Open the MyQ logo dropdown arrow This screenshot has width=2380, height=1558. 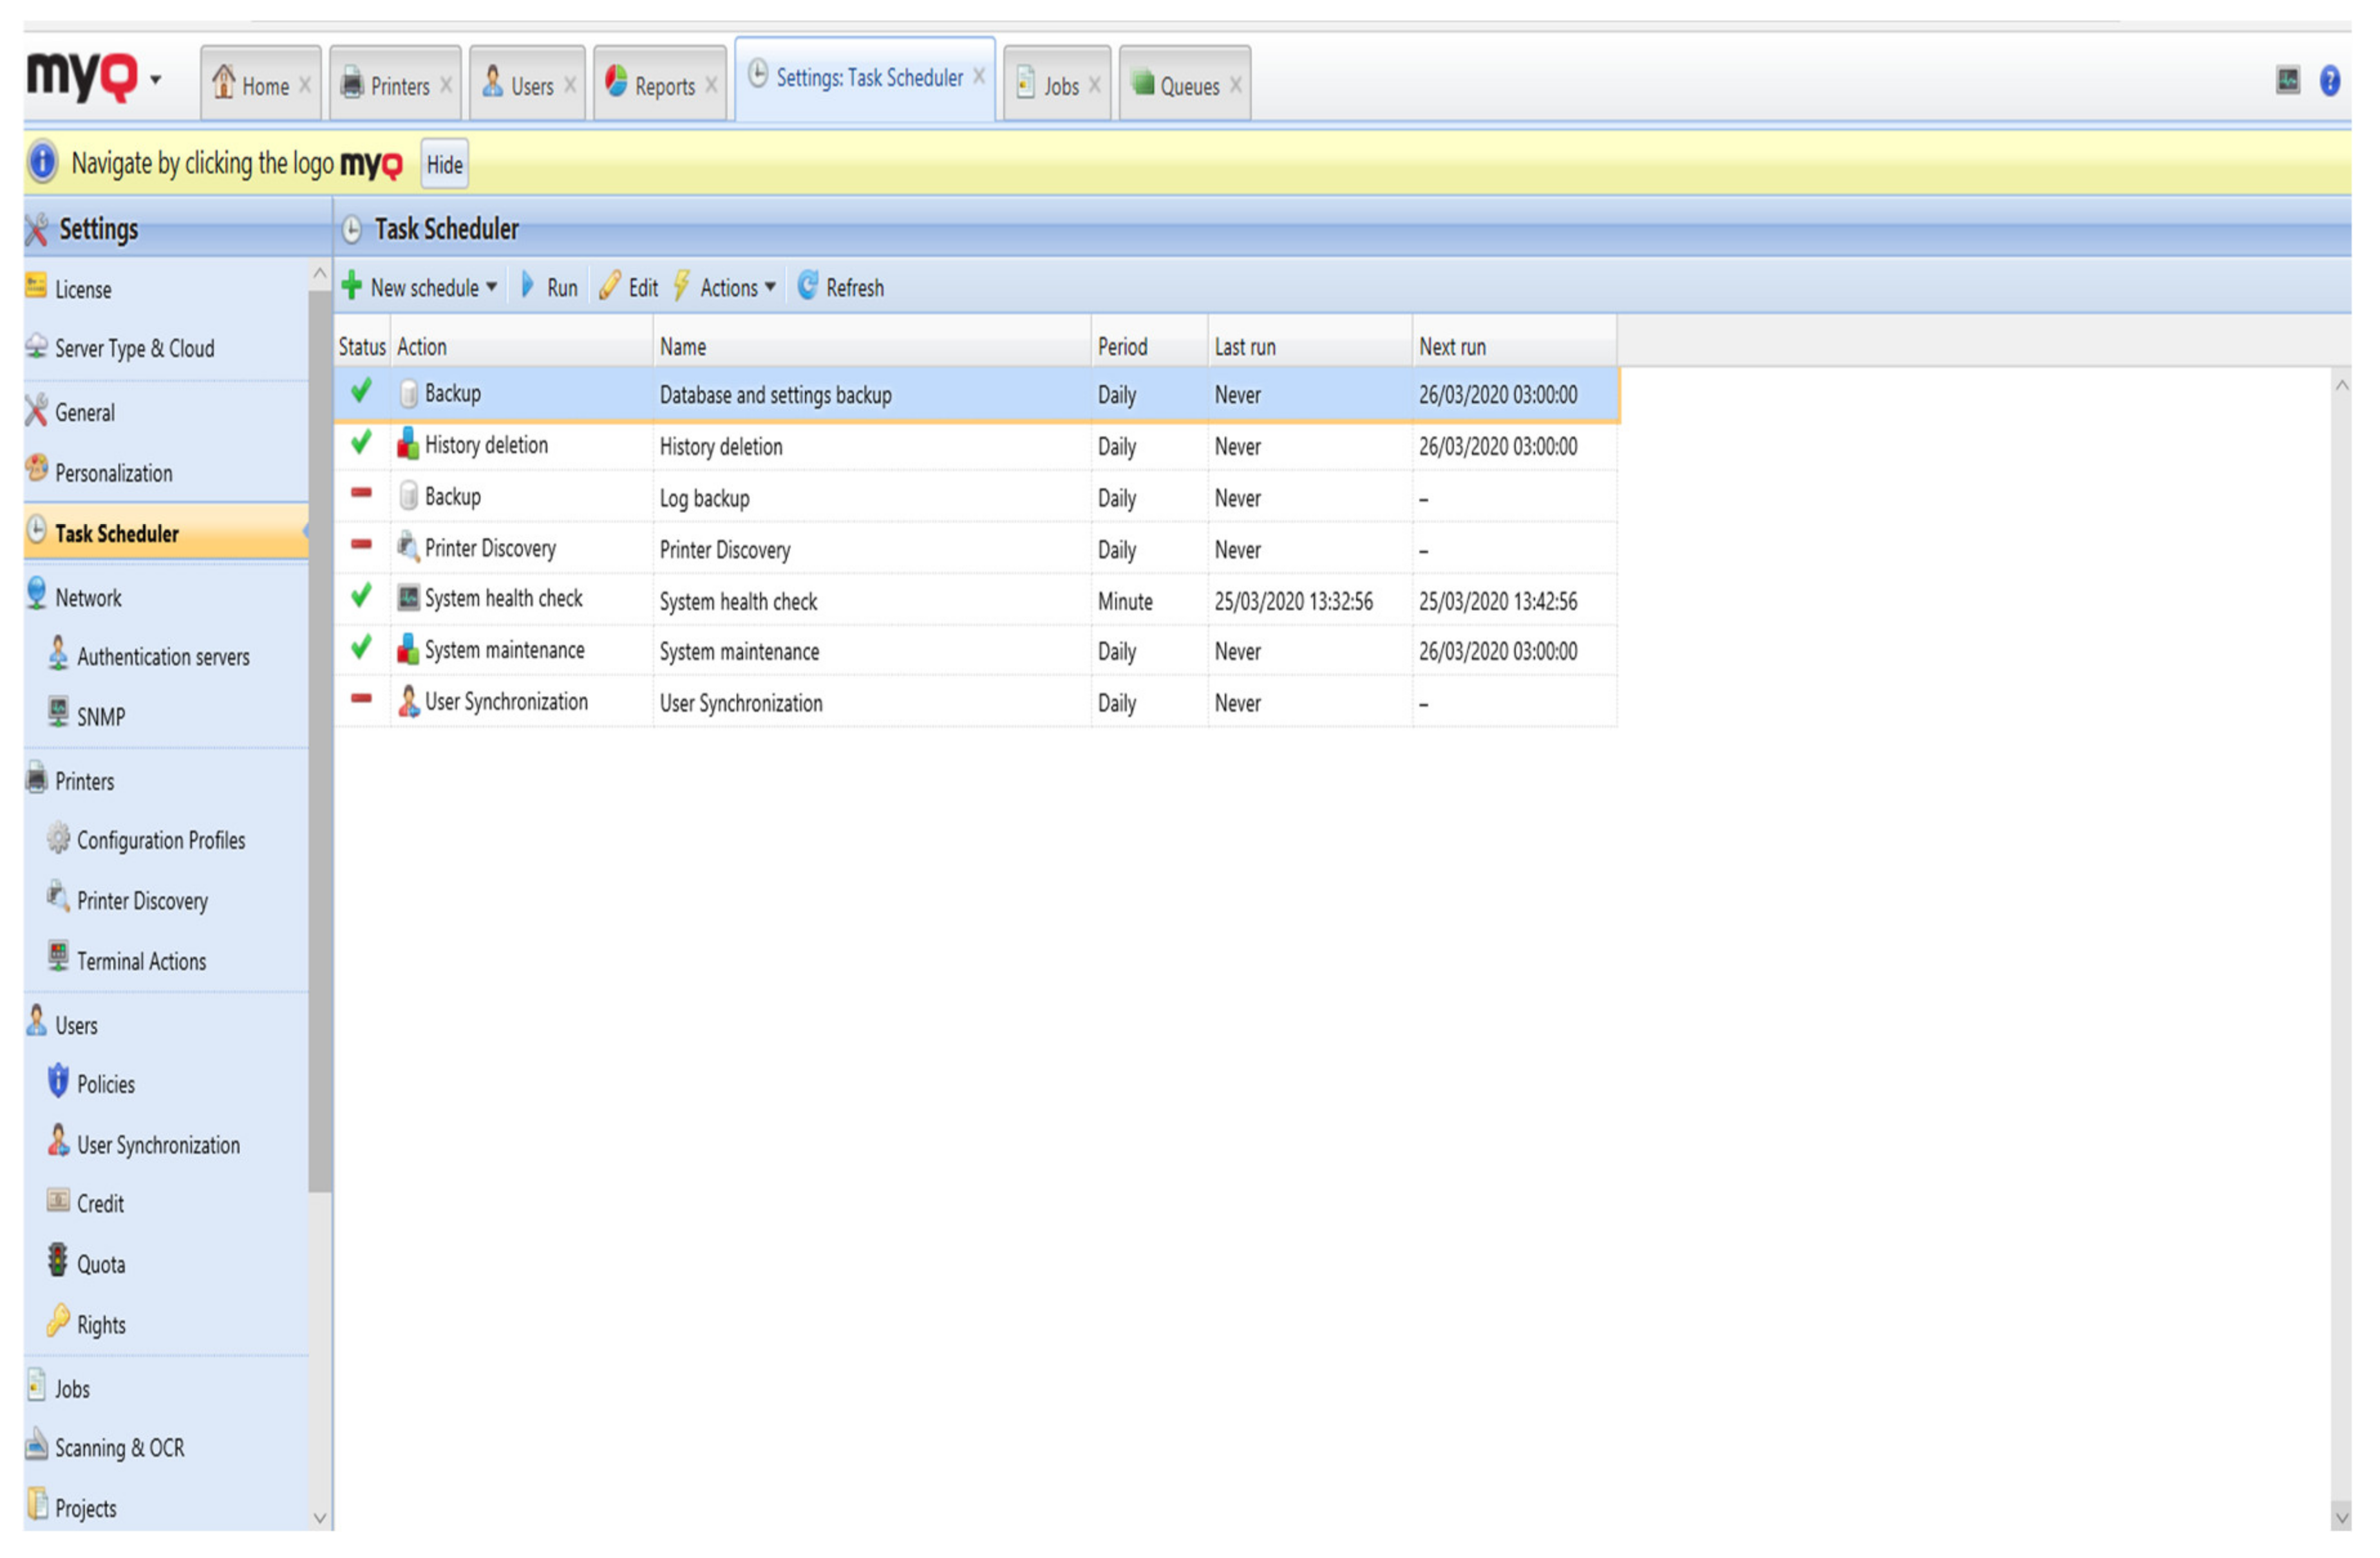tap(156, 80)
